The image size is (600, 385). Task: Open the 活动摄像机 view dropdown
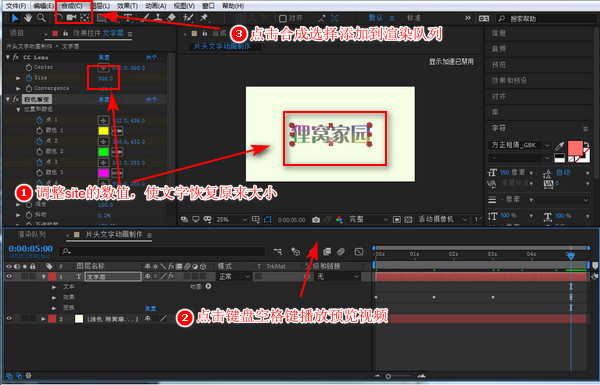(x=442, y=220)
